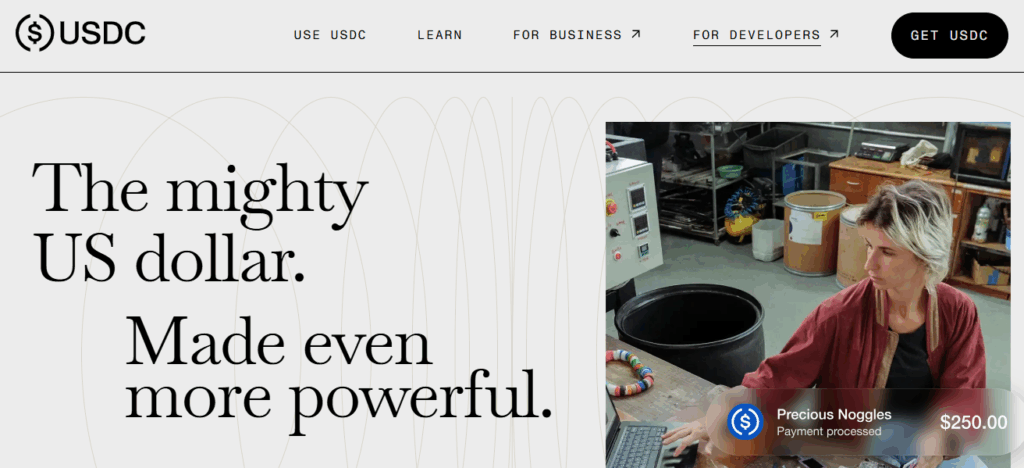
Task: Open the USE USDC menu item
Action: coord(330,35)
